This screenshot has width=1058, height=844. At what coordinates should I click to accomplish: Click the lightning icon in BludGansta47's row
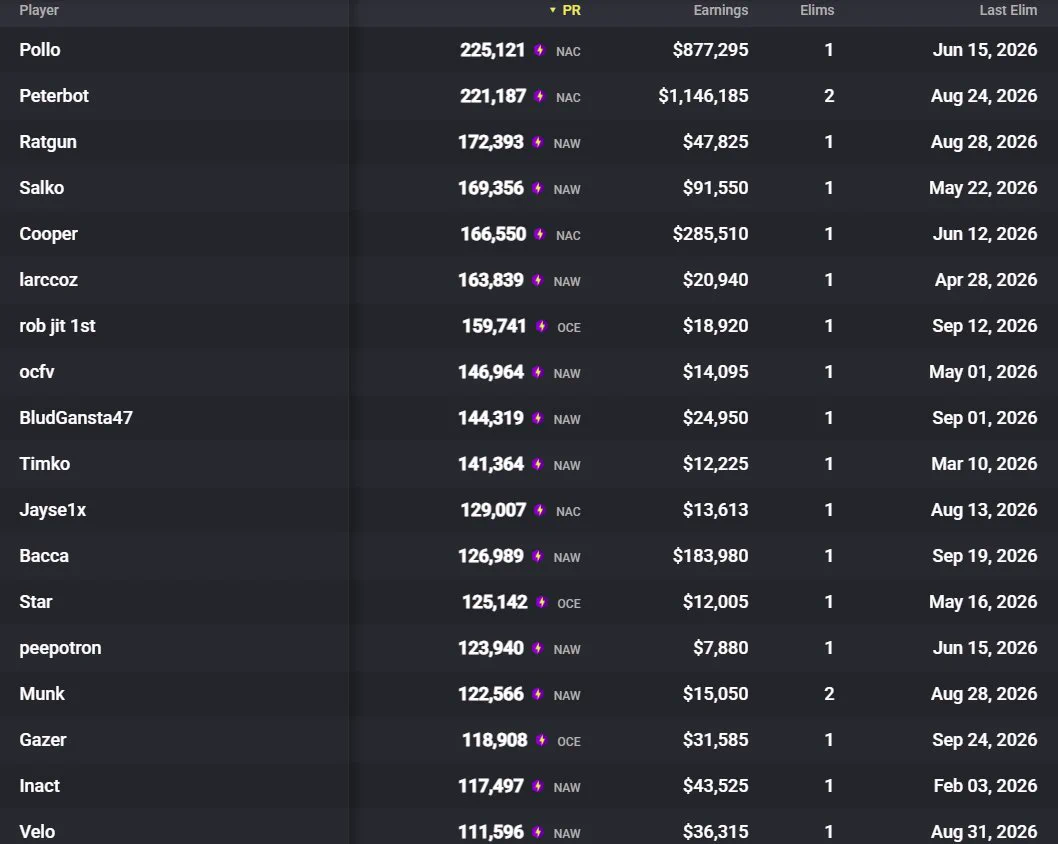(537, 418)
